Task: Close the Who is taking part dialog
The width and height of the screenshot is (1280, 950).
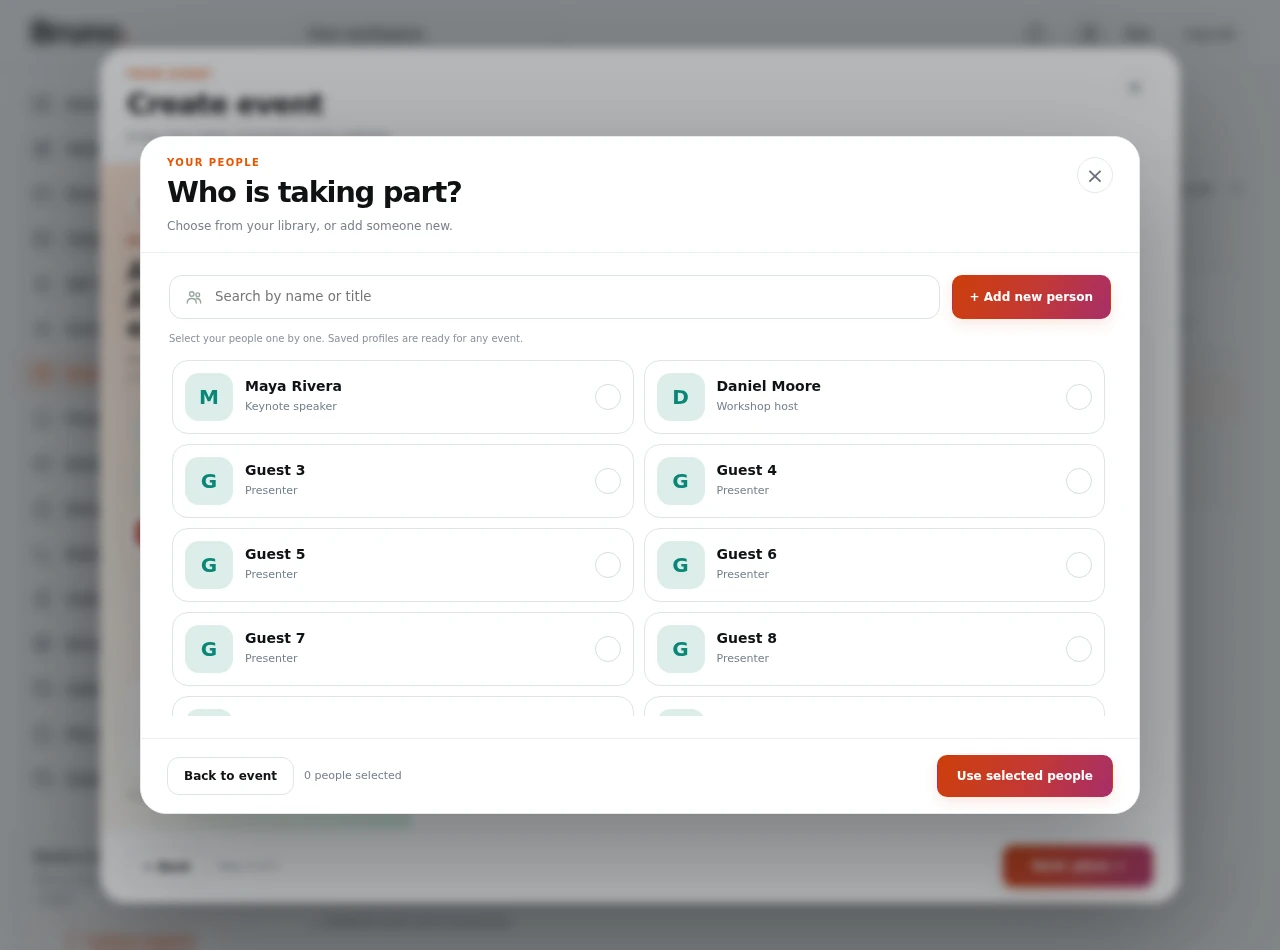Action: tap(1095, 176)
